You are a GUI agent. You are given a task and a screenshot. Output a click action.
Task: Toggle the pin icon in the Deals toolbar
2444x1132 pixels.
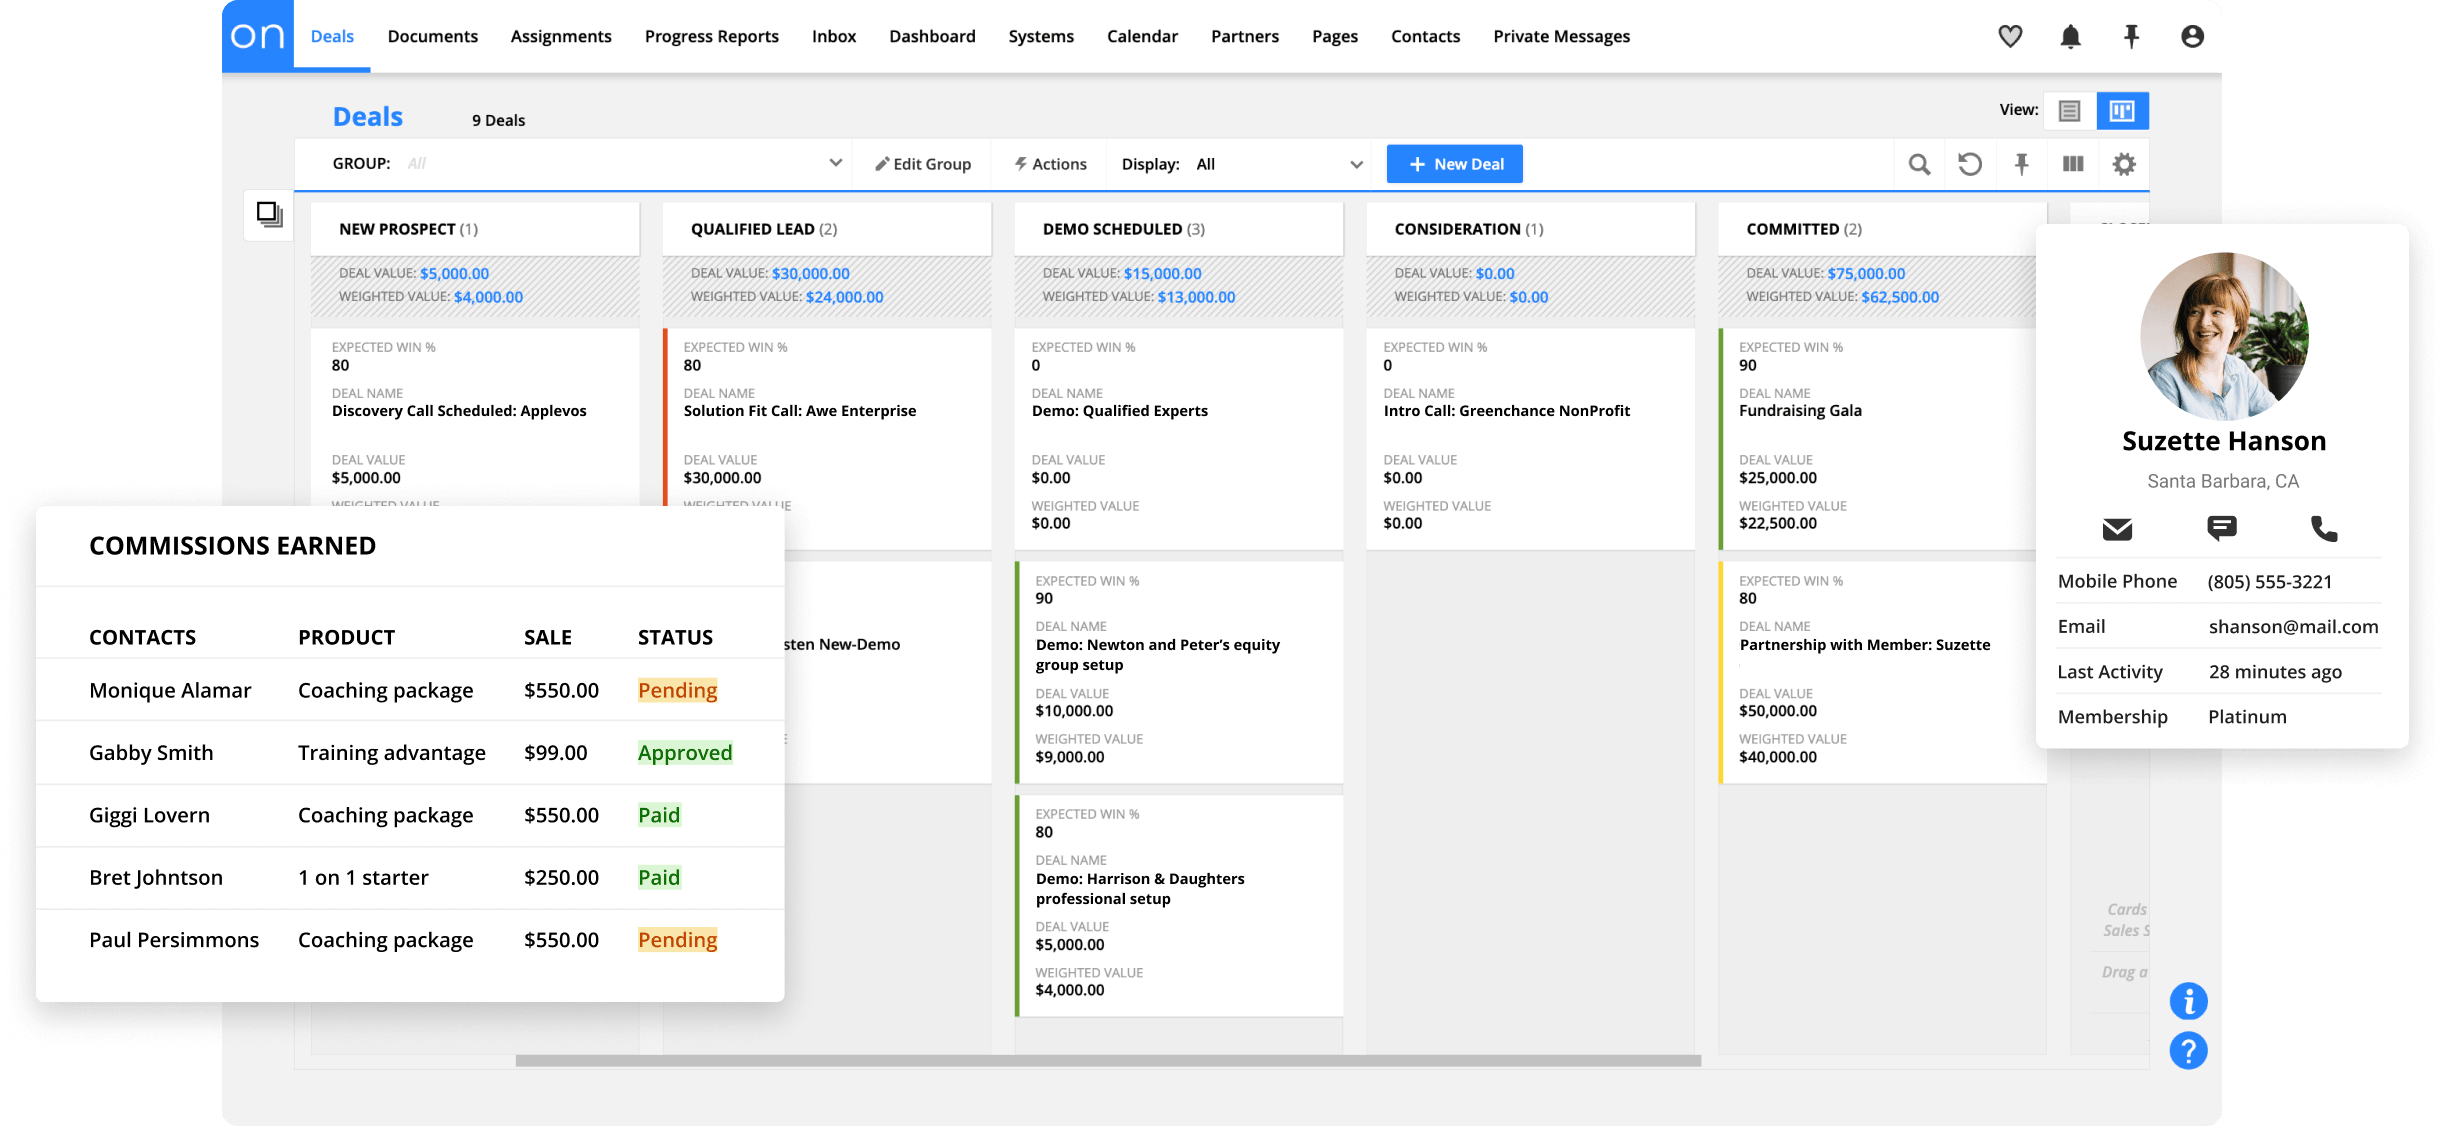click(2022, 163)
